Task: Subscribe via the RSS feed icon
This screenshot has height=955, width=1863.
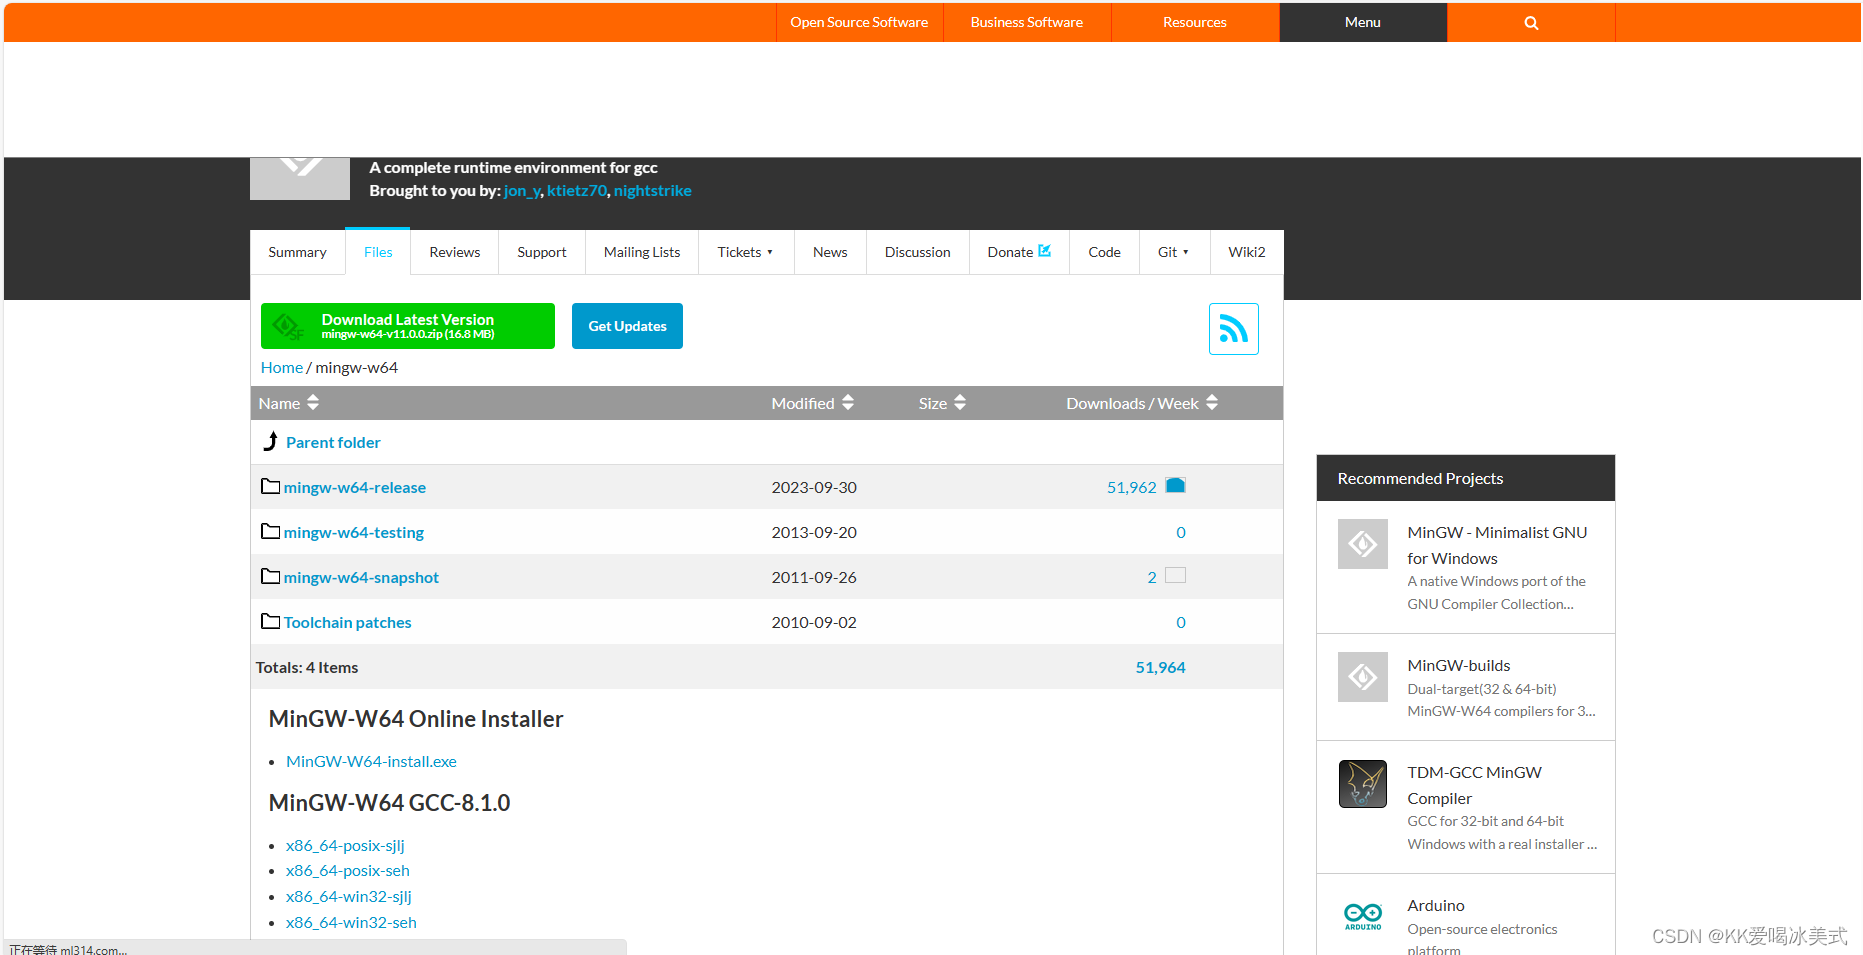Action: 1233,329
